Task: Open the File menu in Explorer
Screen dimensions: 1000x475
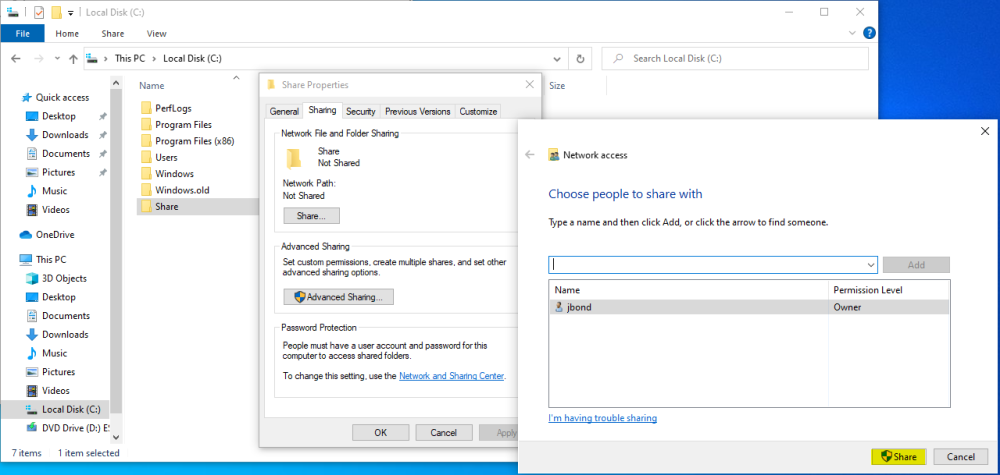Action: [x=22, y=34]
